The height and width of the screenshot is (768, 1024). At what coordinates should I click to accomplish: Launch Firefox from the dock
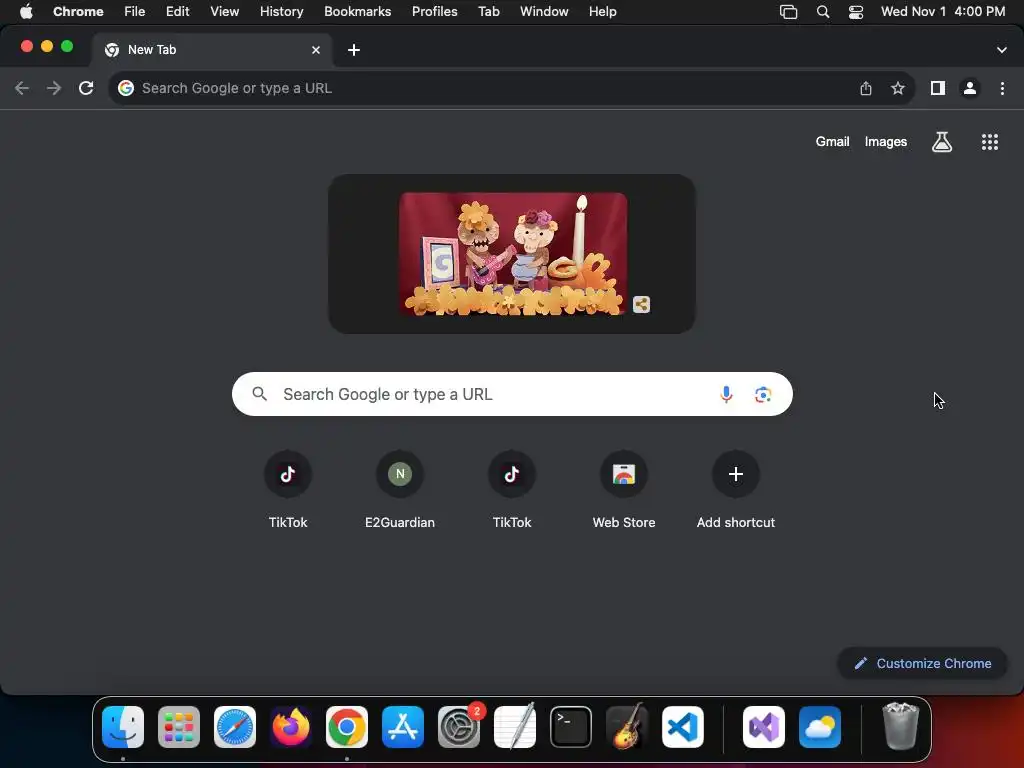click(x=291, y=727)
